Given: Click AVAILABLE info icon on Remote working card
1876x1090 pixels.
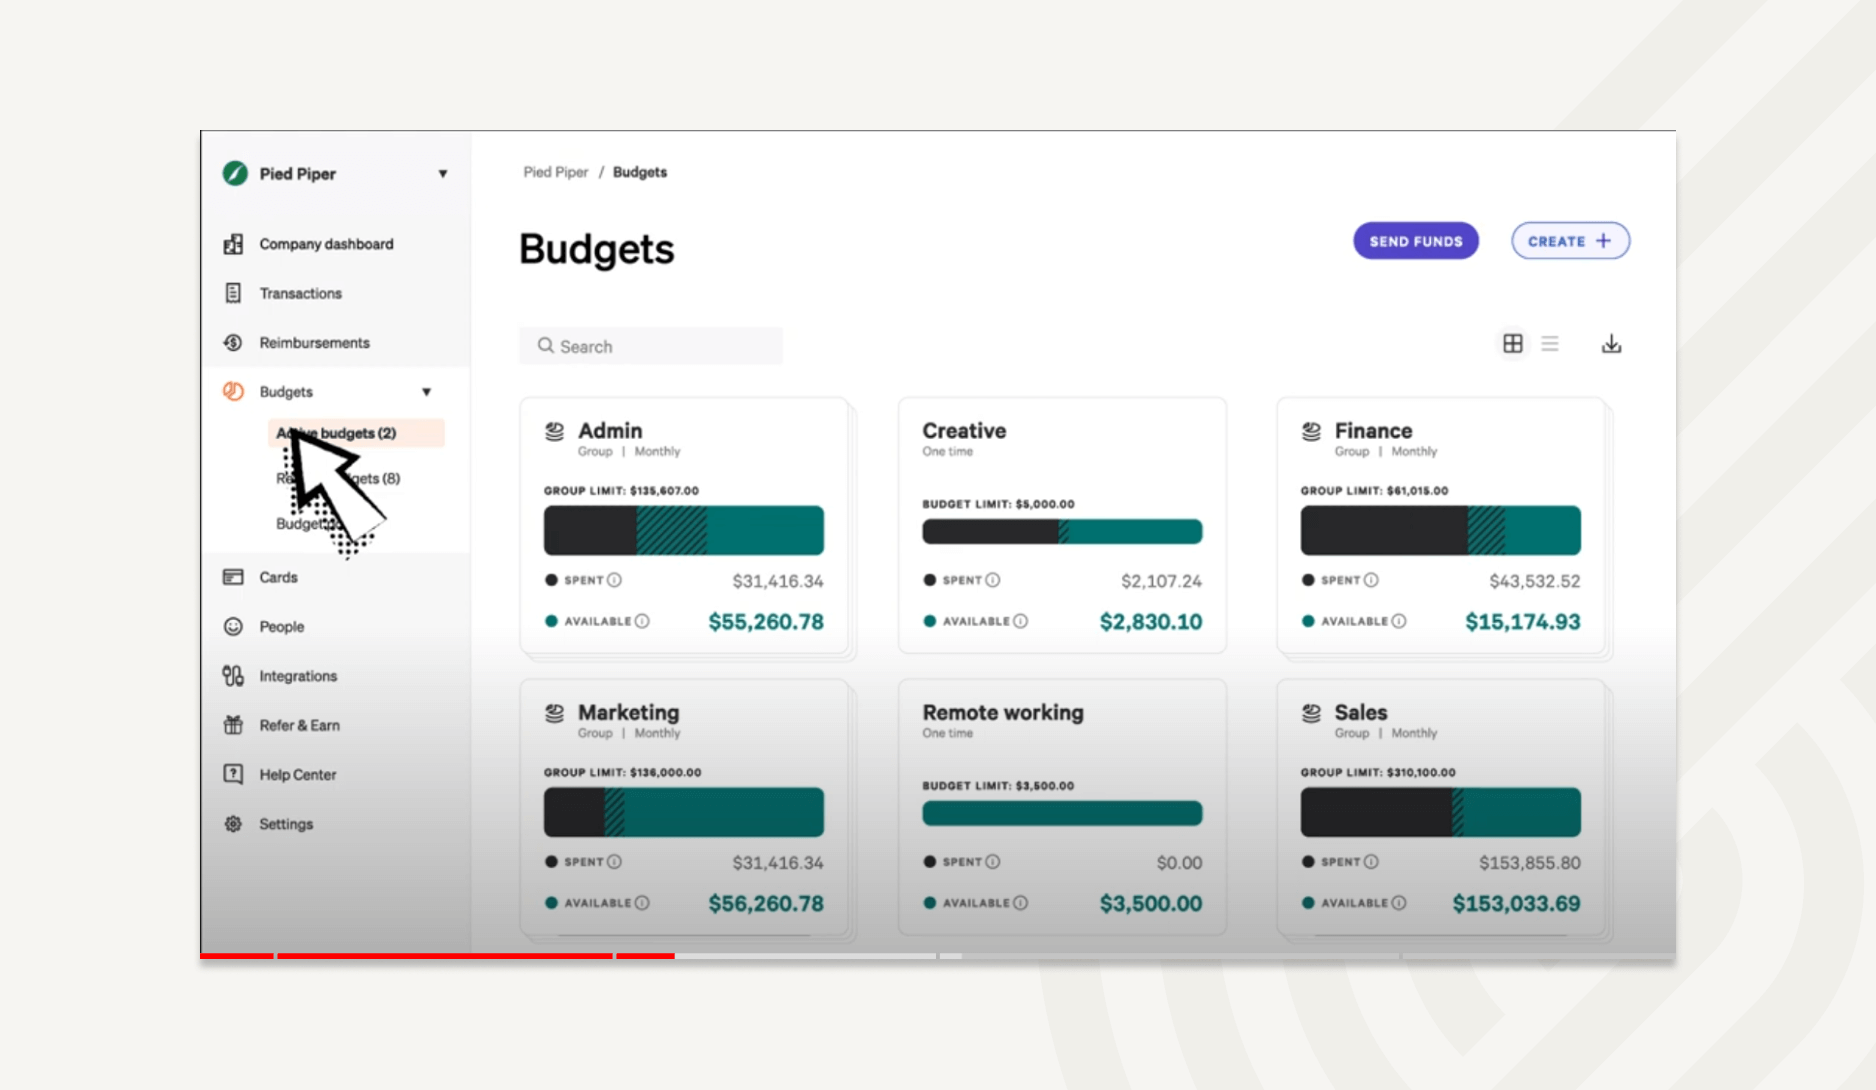Looking at the screenshot, I should (x=1020, y=903).
